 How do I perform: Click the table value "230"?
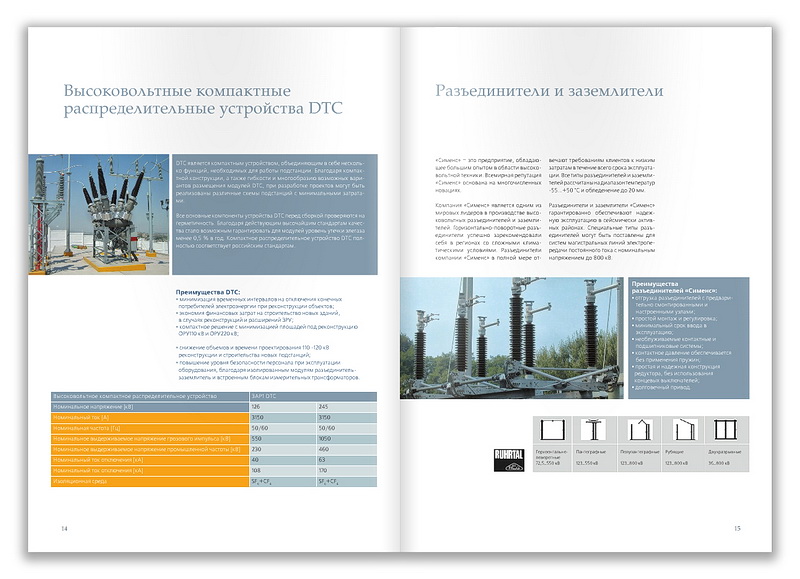(x=256, y=449)
